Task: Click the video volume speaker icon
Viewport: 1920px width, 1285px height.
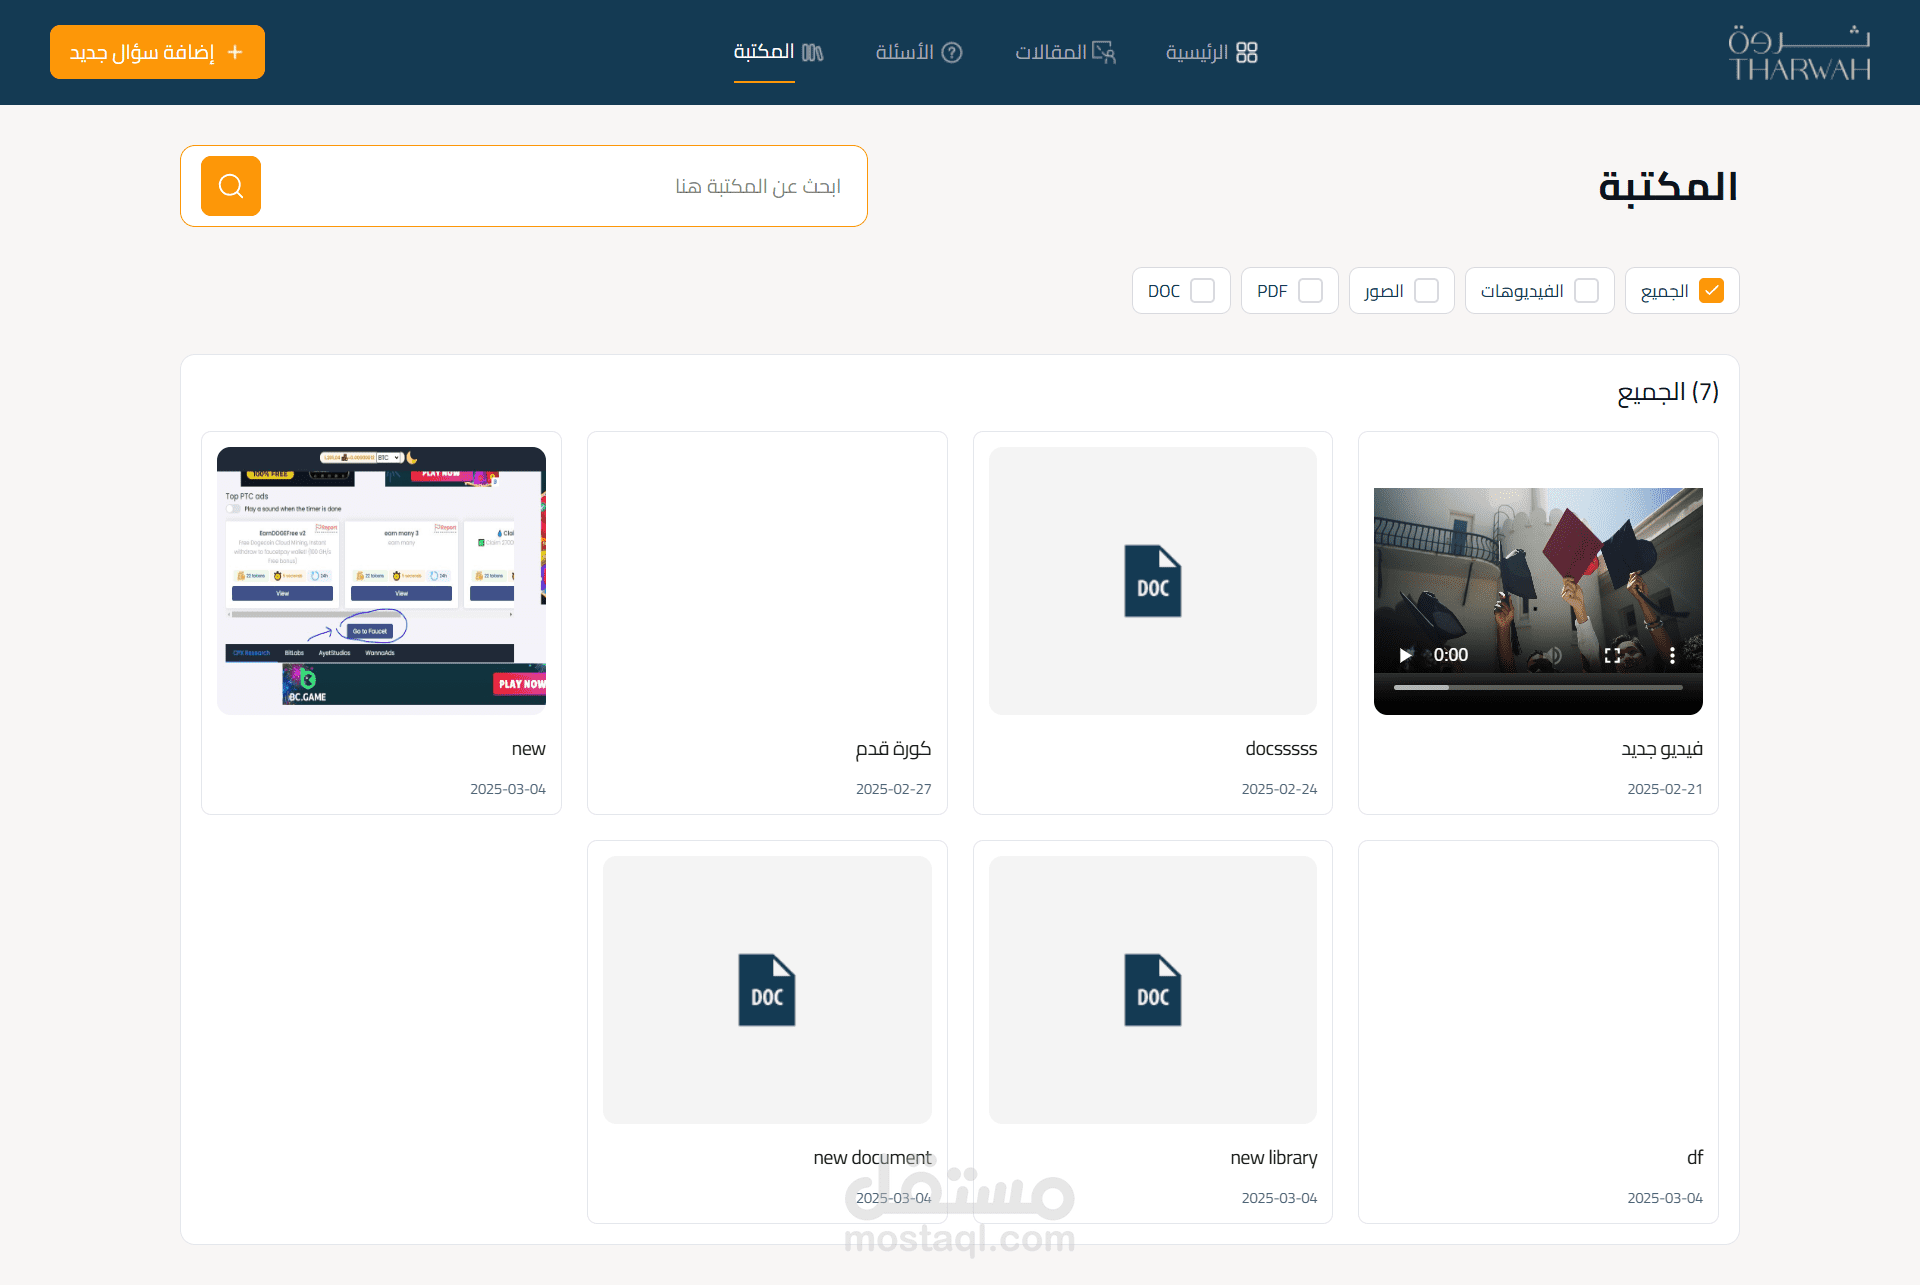Action: [1553, 655]
